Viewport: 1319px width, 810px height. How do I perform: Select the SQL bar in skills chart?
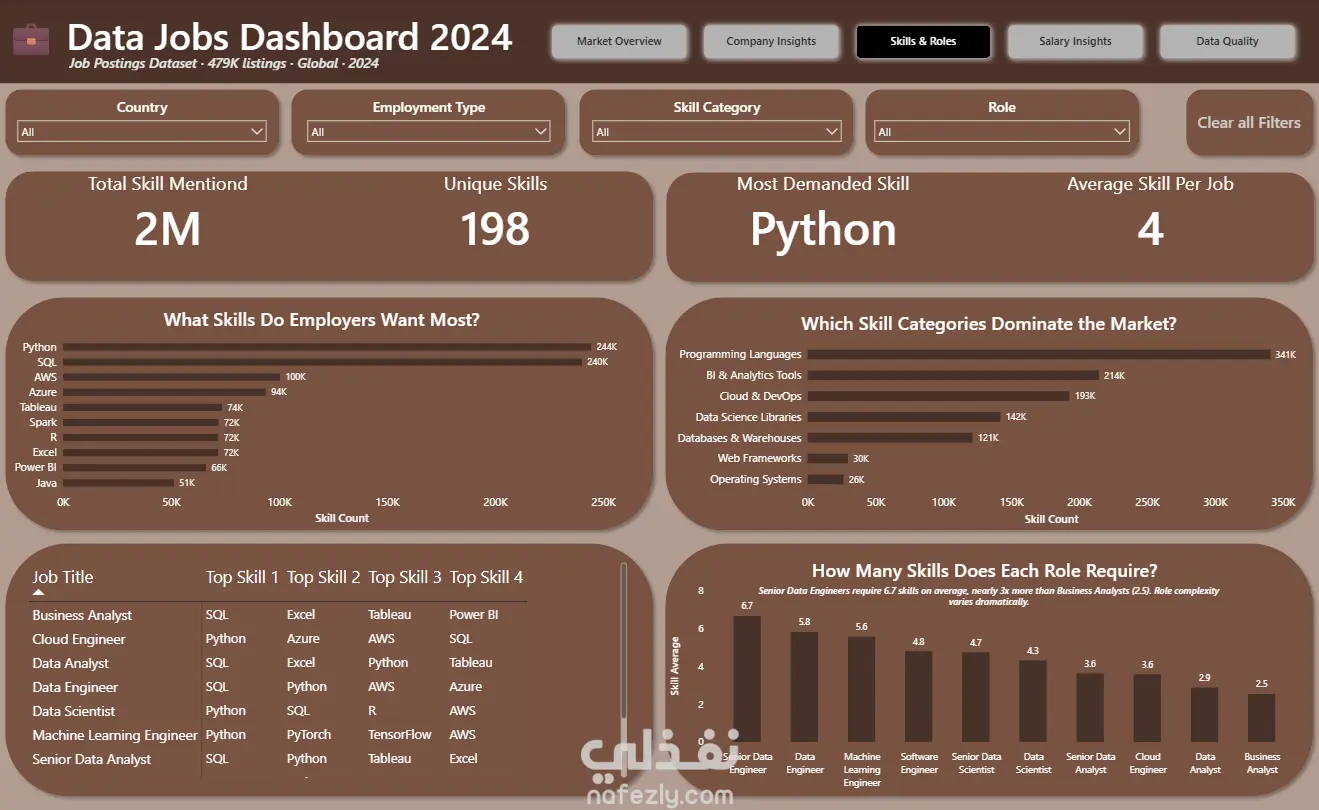pyautogui.click(x=323, y=362)
